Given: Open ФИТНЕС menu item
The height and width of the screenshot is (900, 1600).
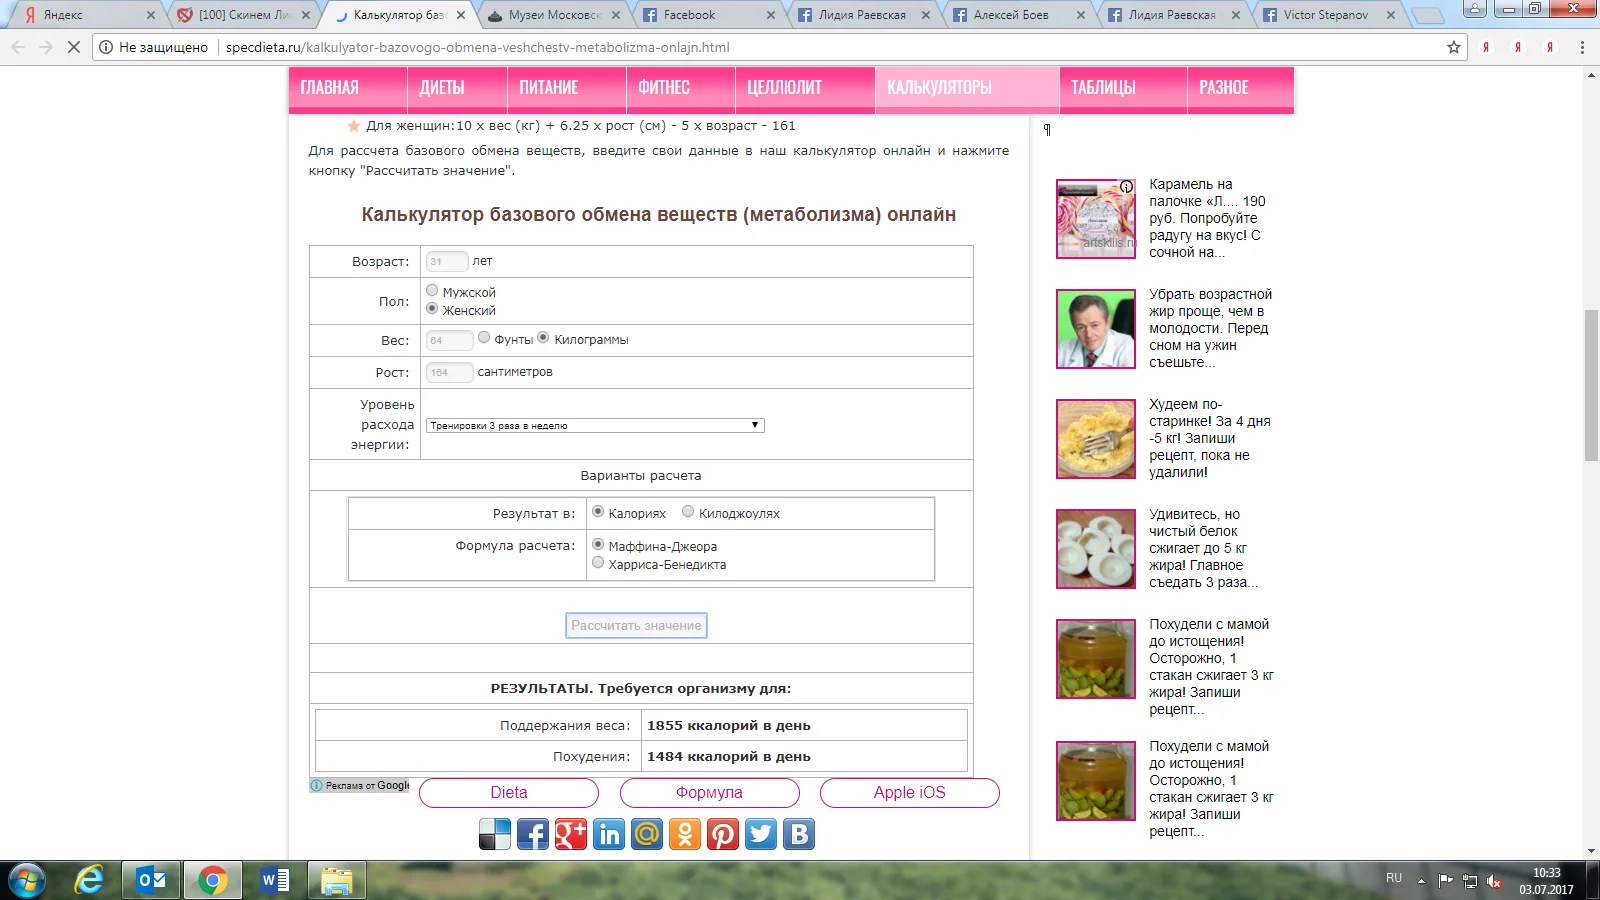Looking at the screenshot, I should (681, 88).
